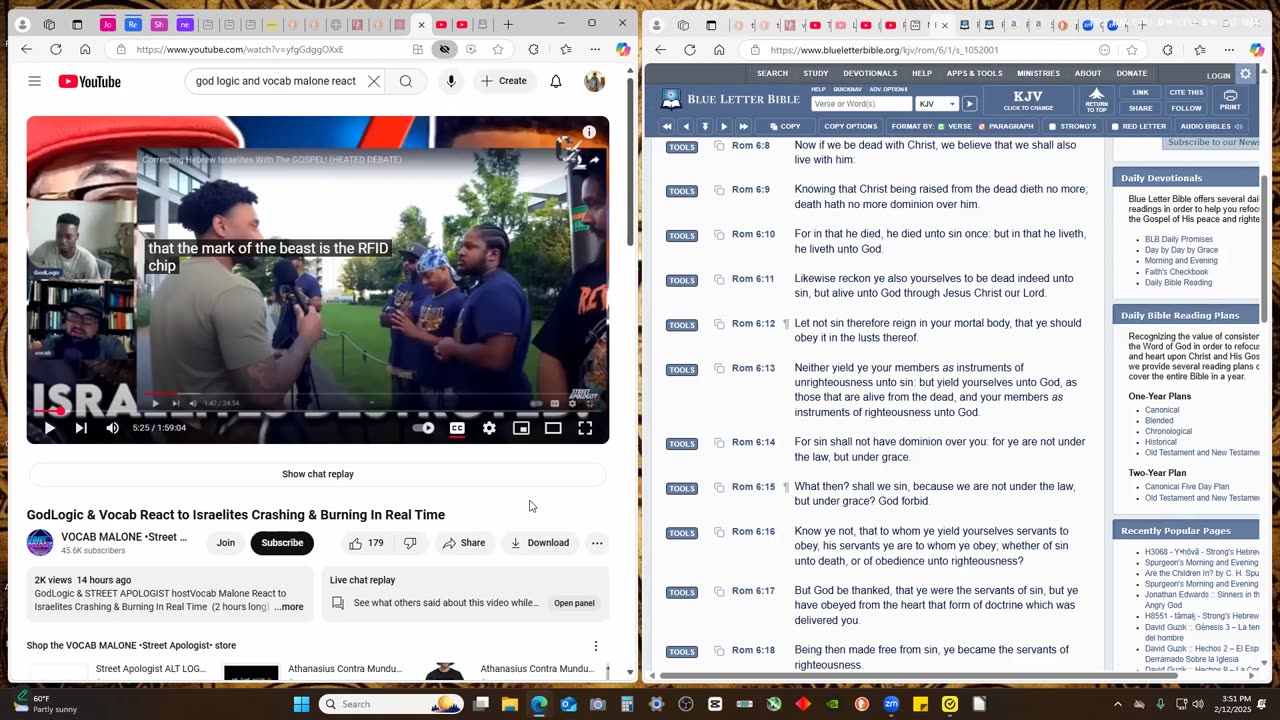Open BLB Daily Promises link

coord(1179,240)
